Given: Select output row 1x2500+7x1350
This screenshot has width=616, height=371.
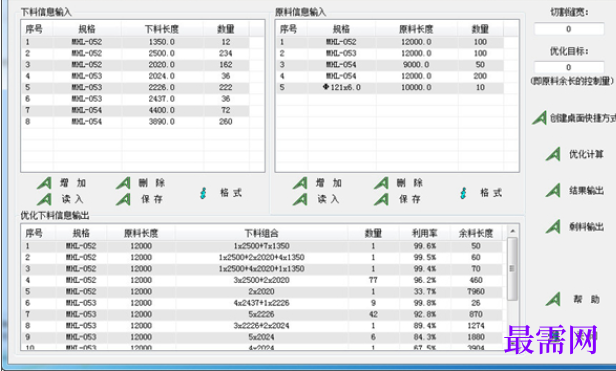Looking at the screenshot, I should (x=262, y=246).
